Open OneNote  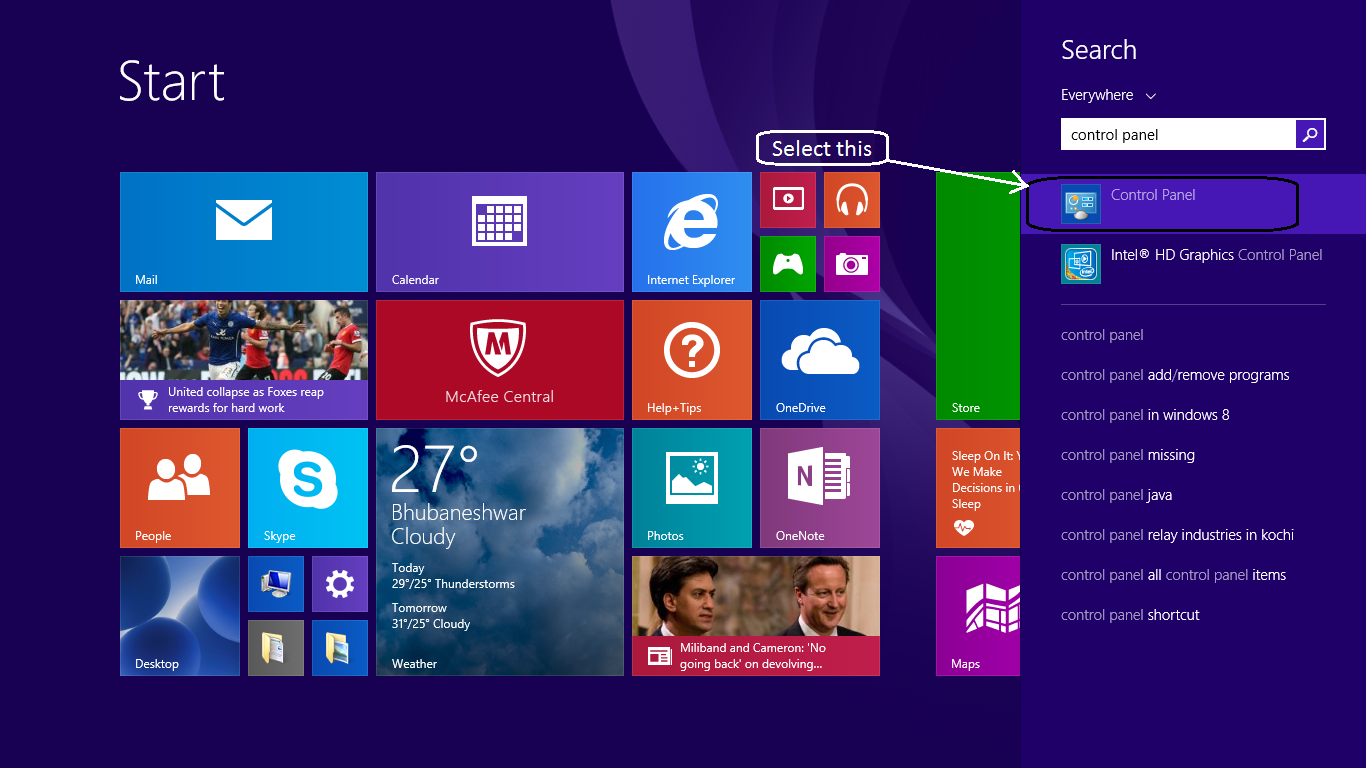[819, 488]
